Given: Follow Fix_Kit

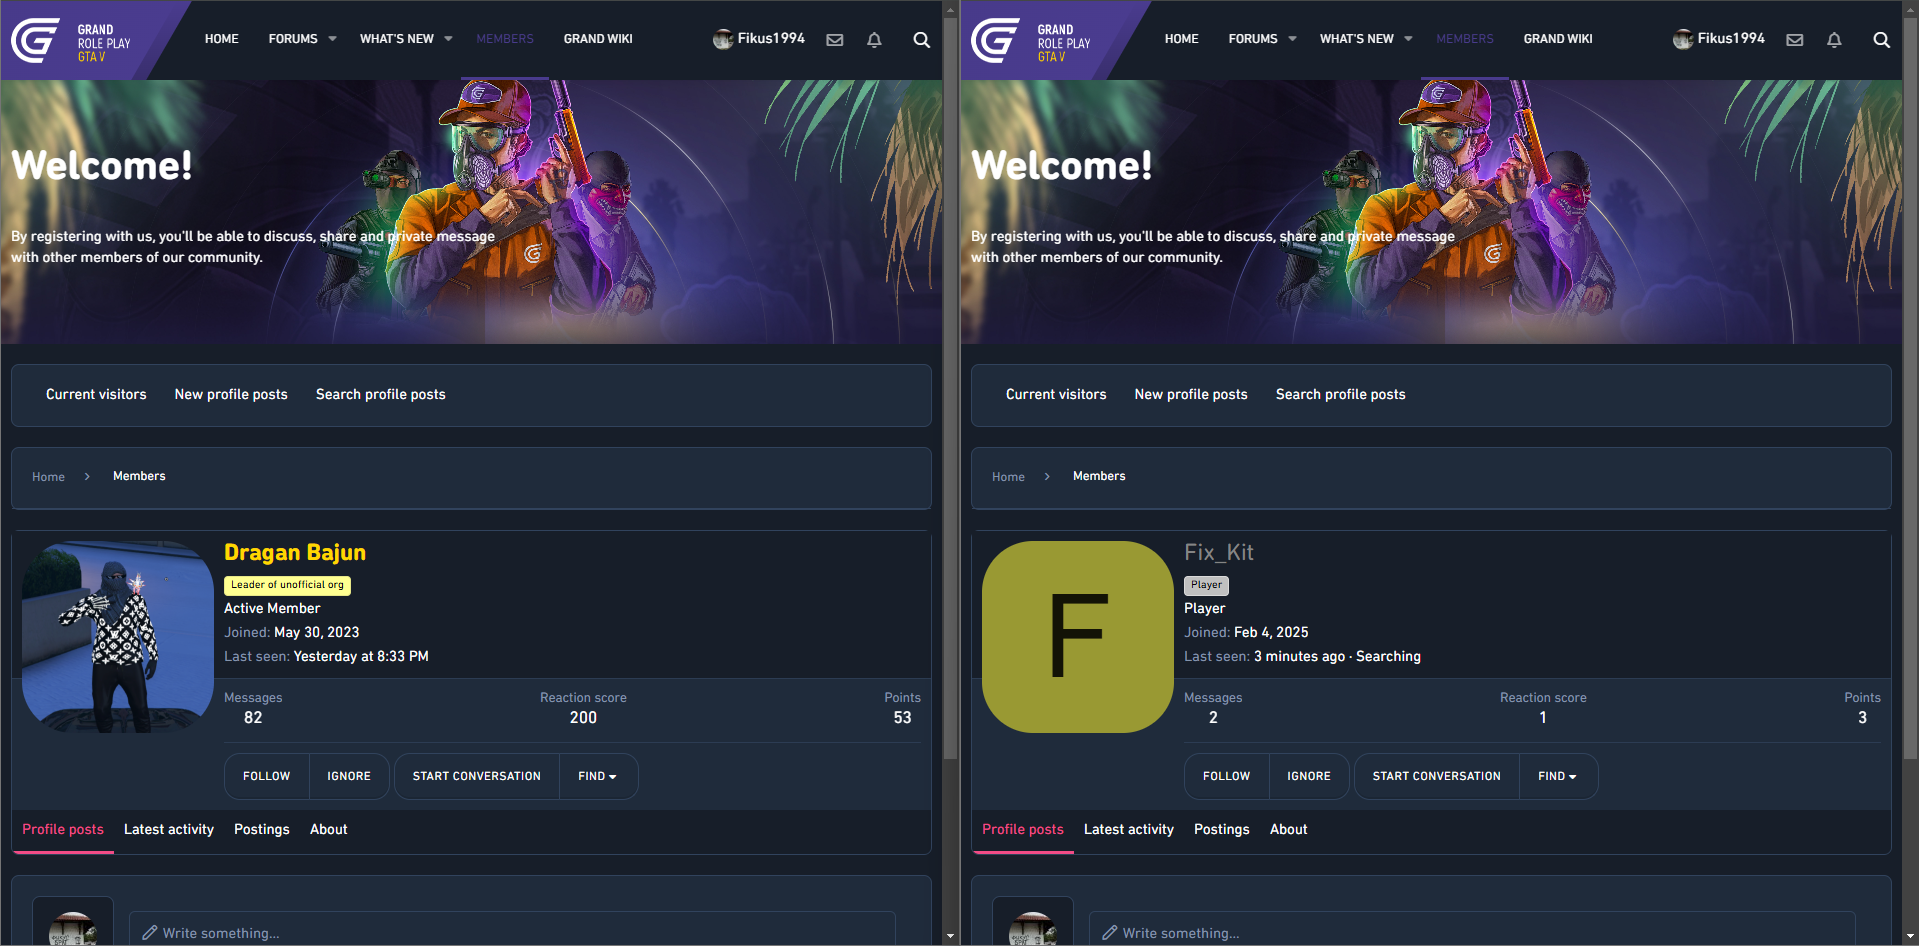Looking at the screenshot, I should click(1227, 776).
